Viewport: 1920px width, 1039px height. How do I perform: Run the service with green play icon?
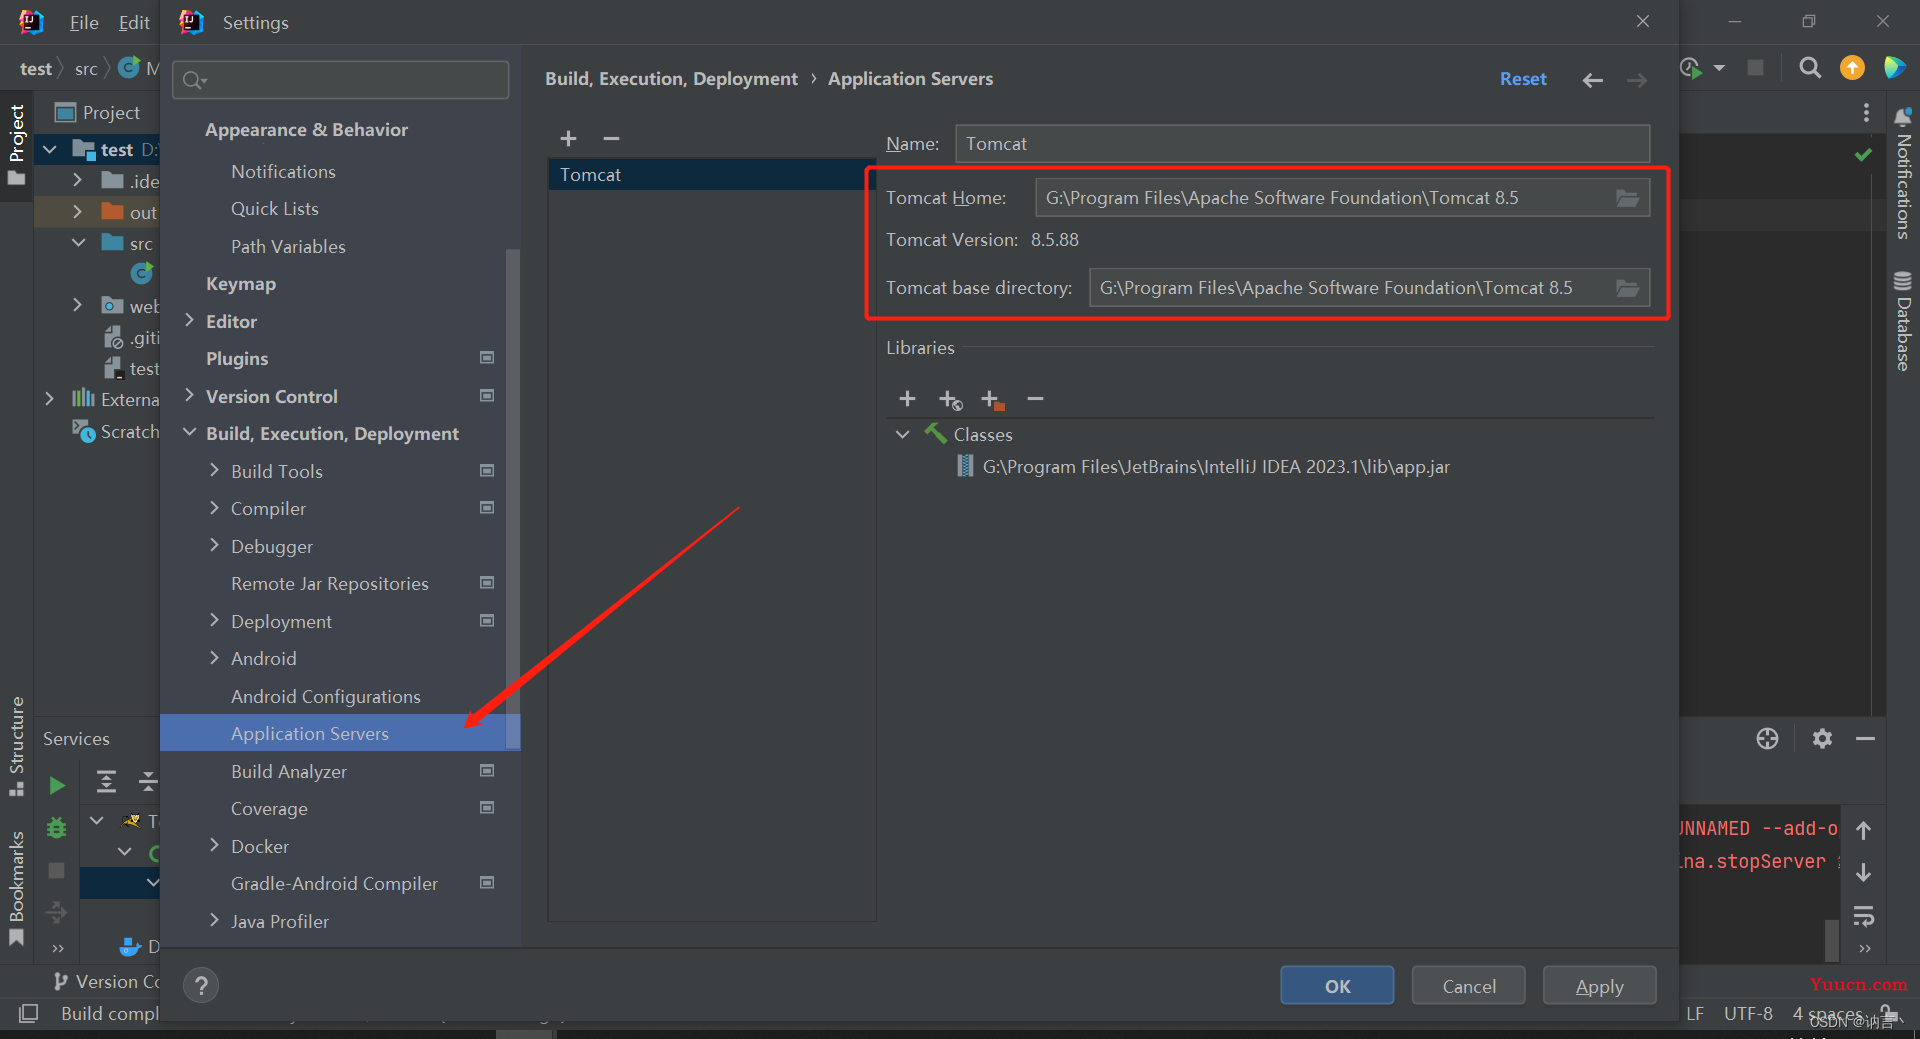pos(57,786)
